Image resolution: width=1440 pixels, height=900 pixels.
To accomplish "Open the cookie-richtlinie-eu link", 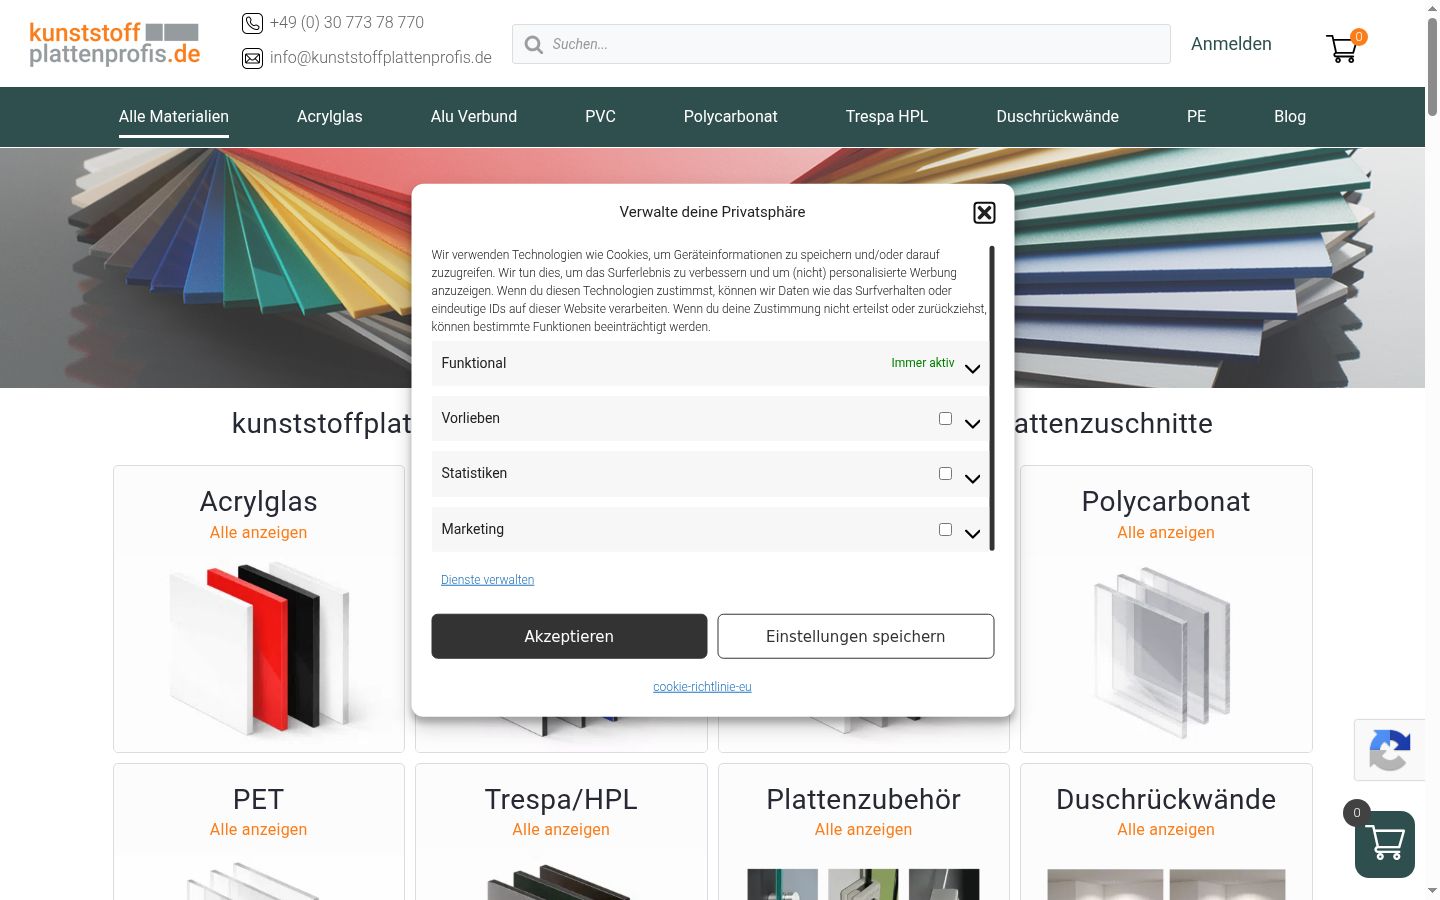I will click(x=702, y=687).
